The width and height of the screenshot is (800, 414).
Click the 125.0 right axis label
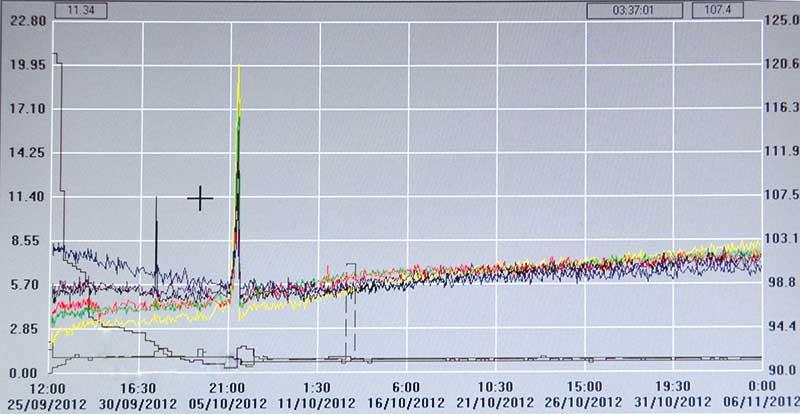pyautogui.click(x=780, y=20)
